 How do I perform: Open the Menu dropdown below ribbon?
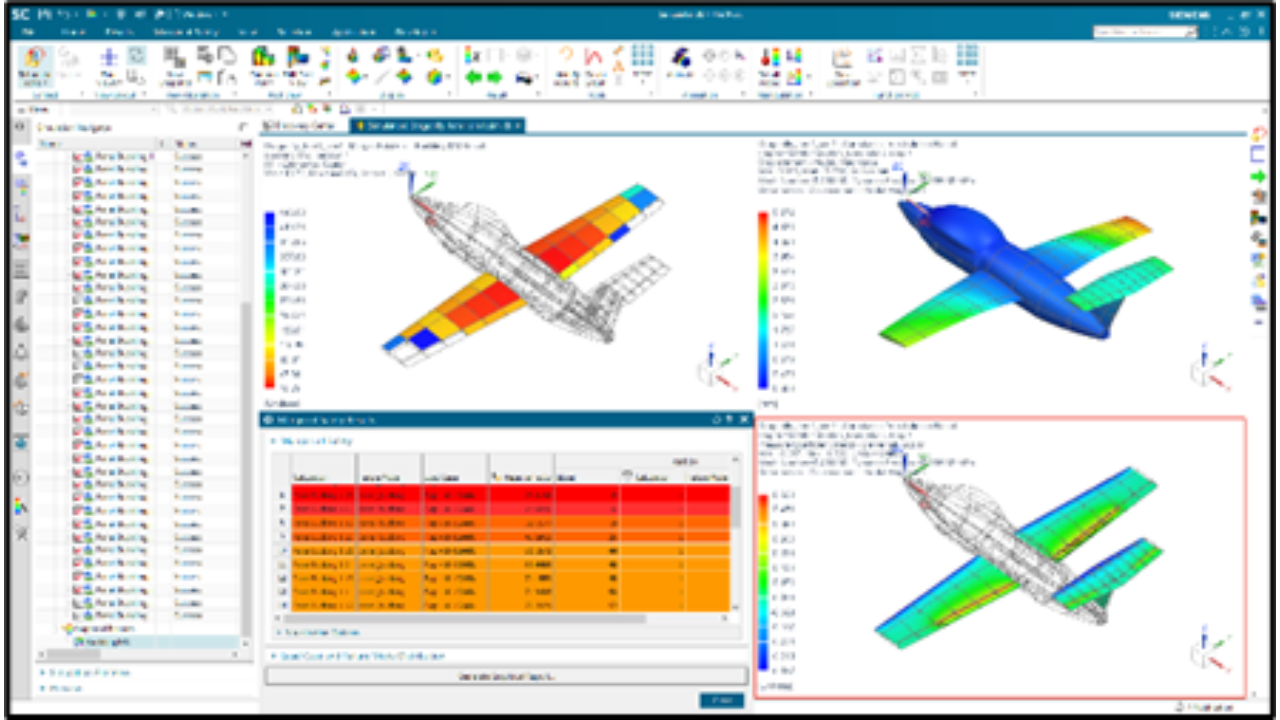click(x=35, y=108)
